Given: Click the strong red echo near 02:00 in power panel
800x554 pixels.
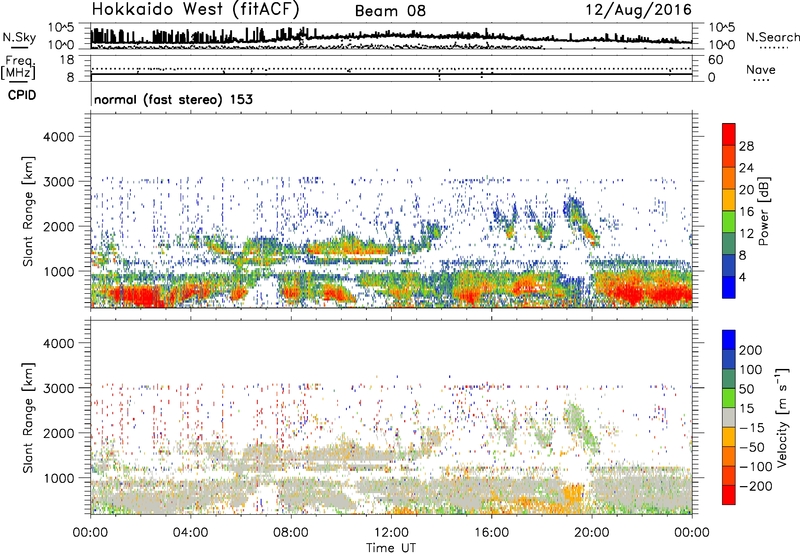Looking at the screenshot, I should click(x=137, y=296).
